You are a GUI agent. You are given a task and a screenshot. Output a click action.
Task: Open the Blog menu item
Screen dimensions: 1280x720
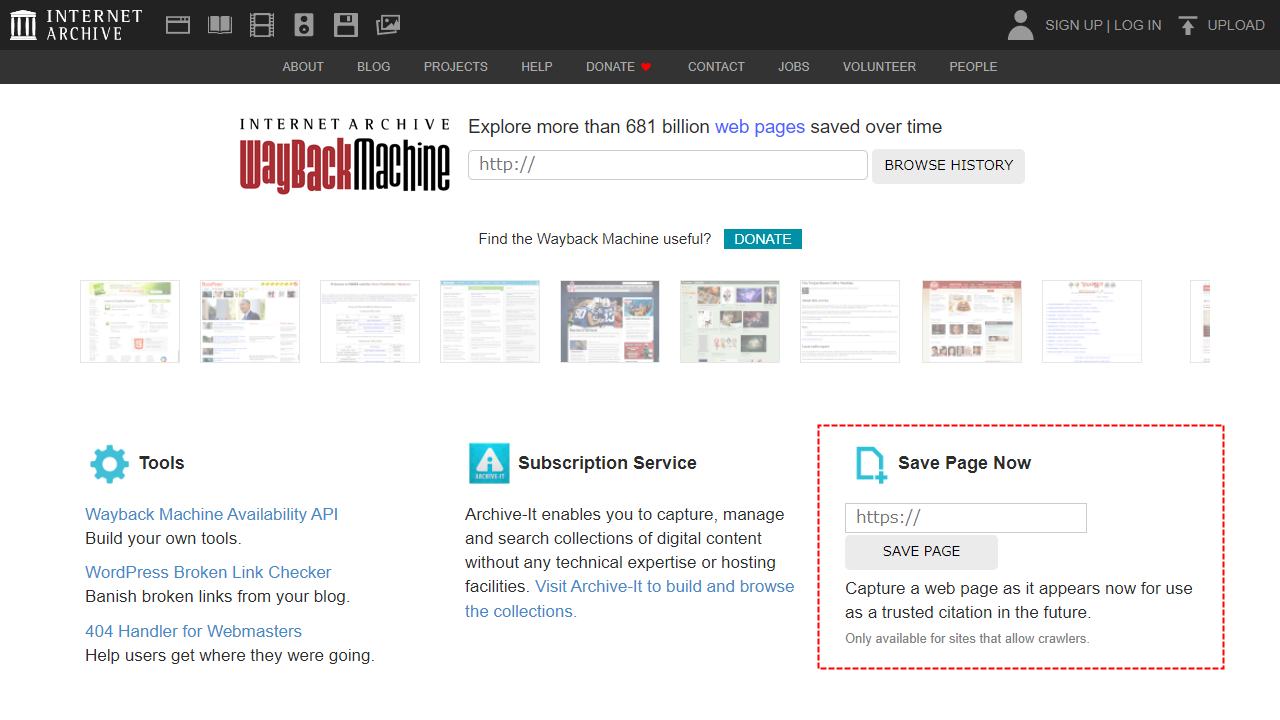coord(374,67)
